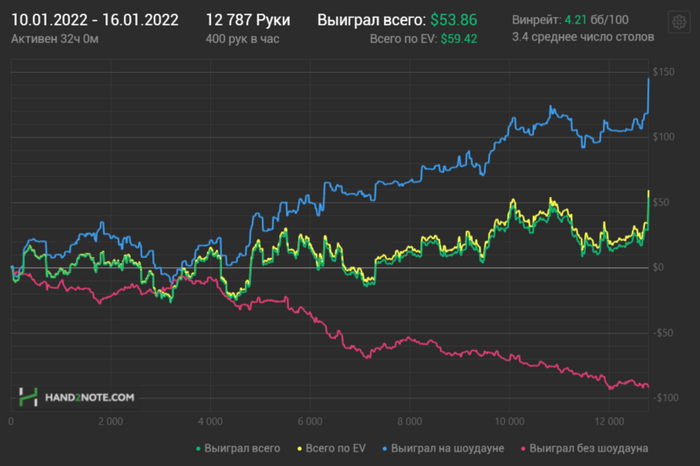Click the 10 000 x-axis label
Image resolution: width=700 pixels, height=466 pixels.
coord(509,421)
